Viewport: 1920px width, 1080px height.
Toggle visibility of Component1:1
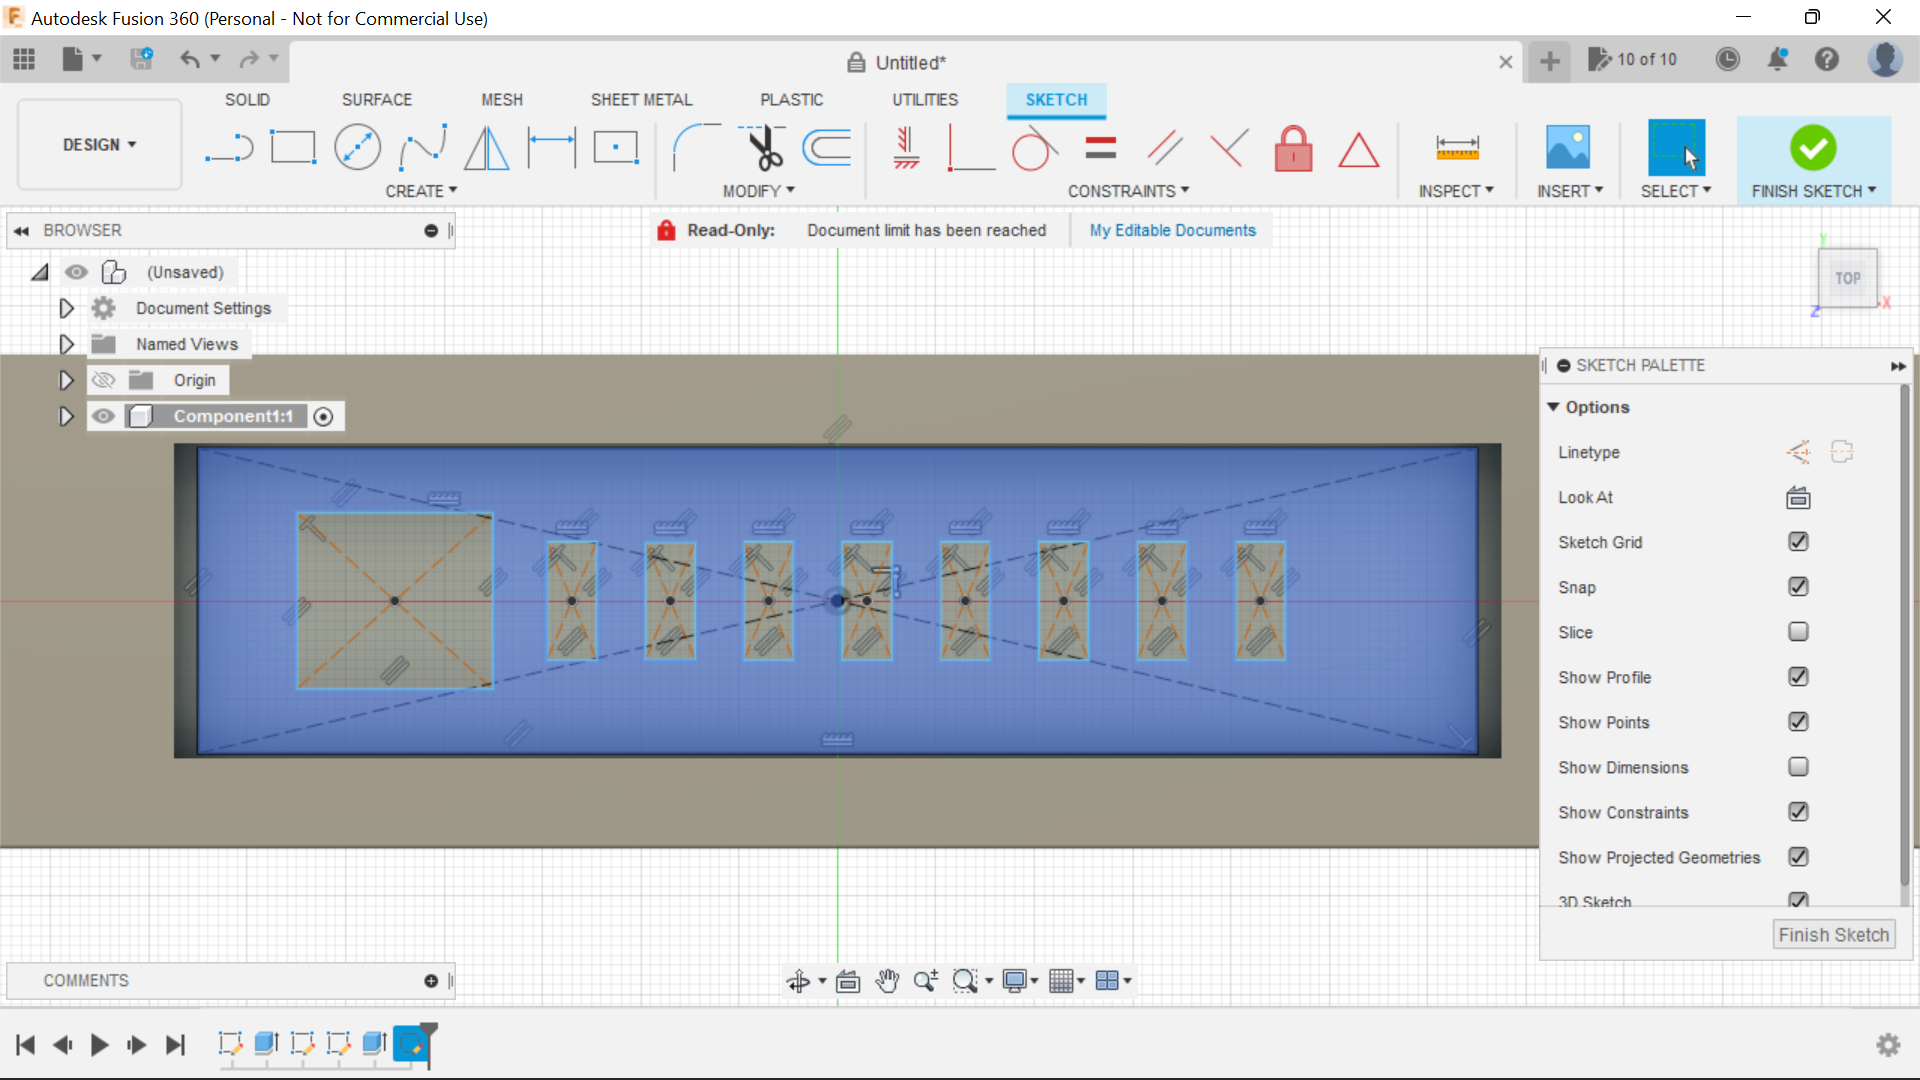(103, 416)
